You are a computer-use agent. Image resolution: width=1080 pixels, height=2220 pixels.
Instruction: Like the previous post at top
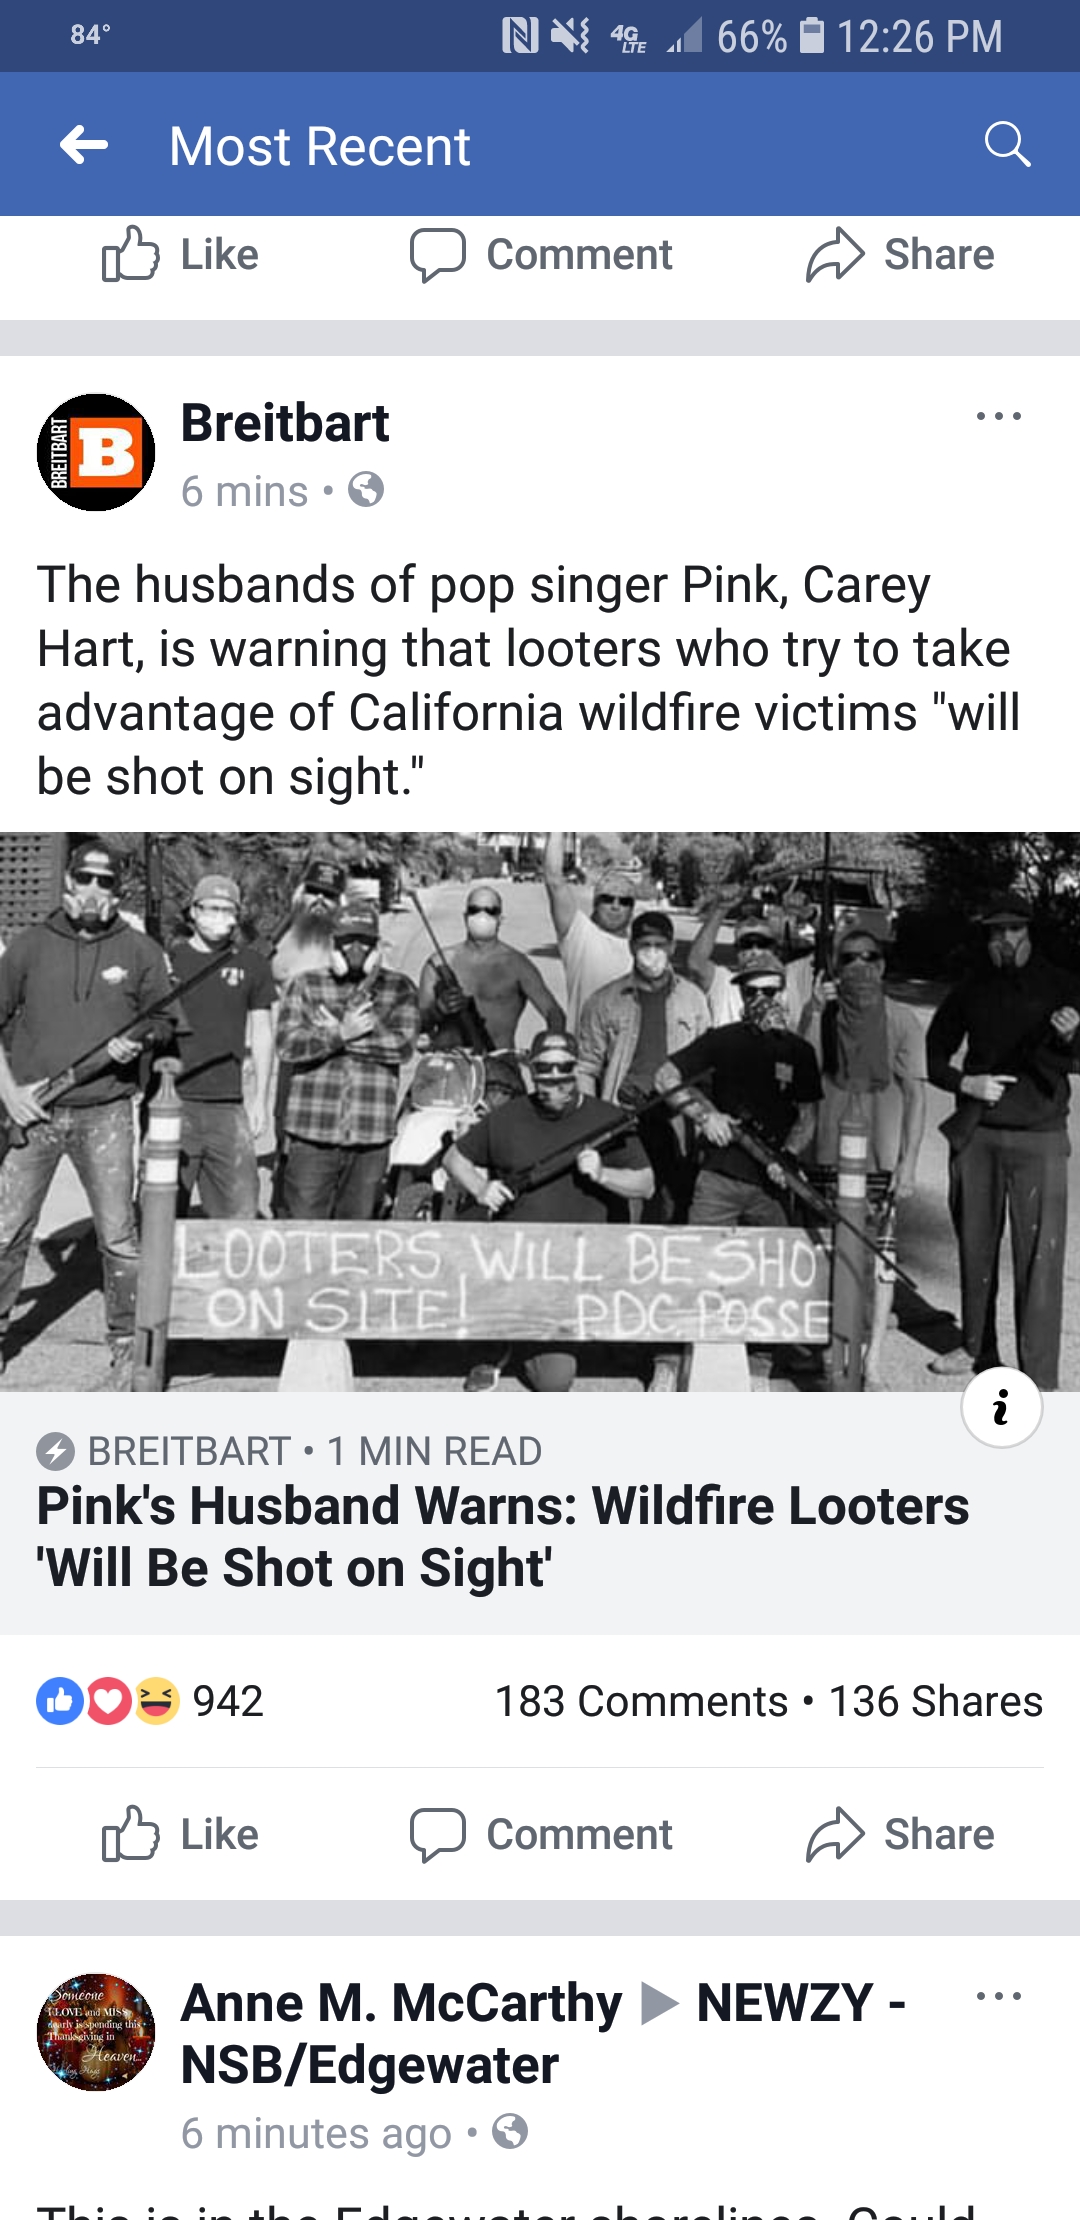(180, 254)
